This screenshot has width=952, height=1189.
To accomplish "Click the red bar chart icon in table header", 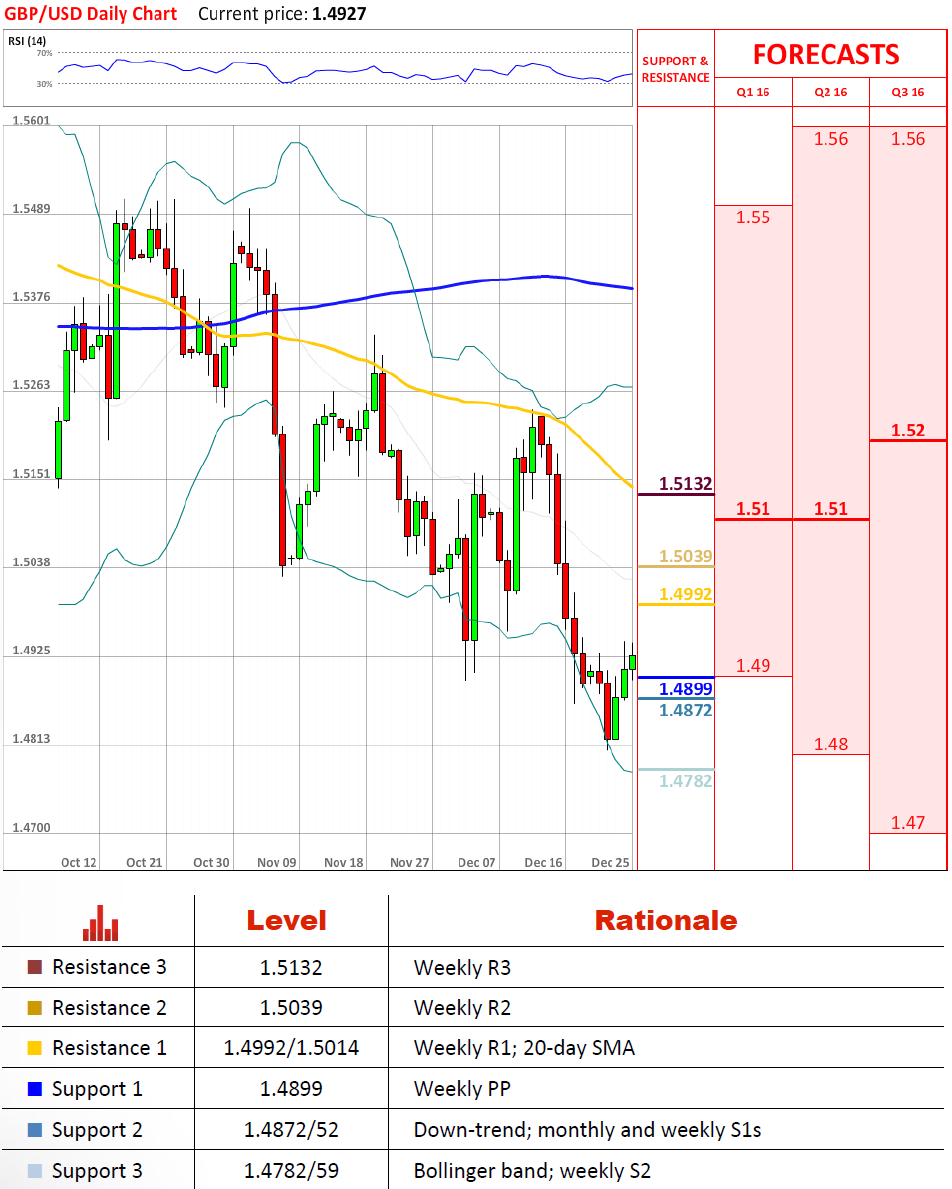I will point(100,923).
